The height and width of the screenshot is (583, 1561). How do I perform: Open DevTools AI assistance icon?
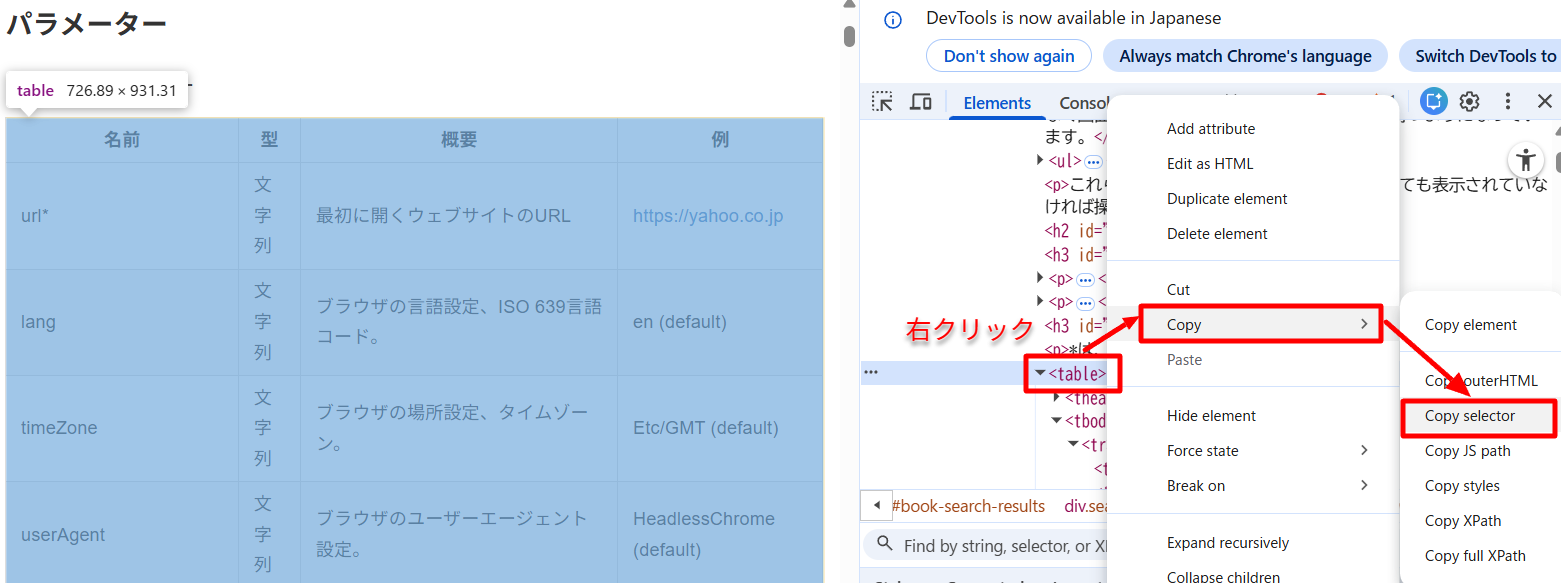click(1434, 101)
